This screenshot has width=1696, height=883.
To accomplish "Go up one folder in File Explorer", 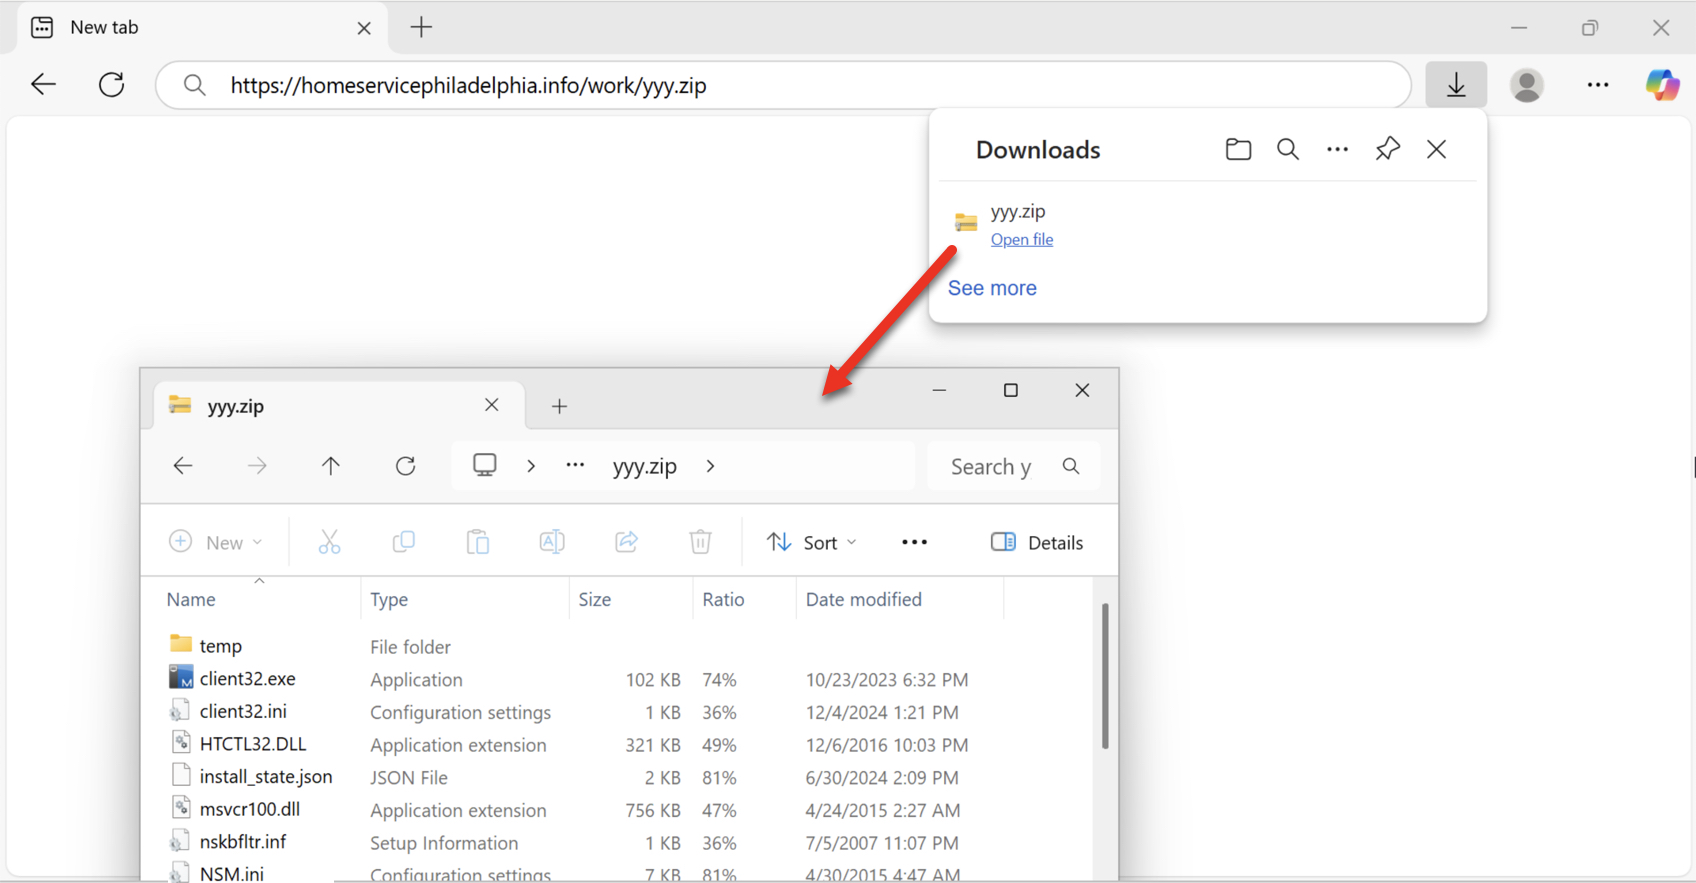I will (x=331, y=466).
